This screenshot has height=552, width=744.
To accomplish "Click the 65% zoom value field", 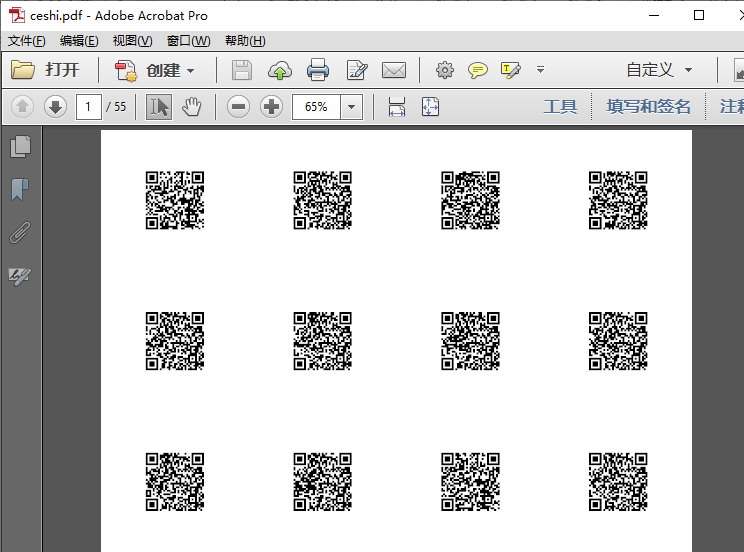I will (316, 106).
